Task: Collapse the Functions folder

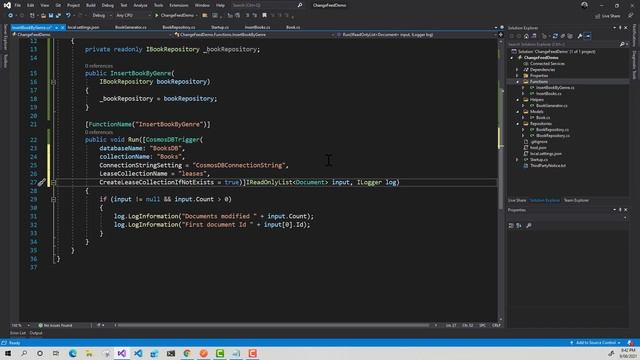Action: pos(518,82)
